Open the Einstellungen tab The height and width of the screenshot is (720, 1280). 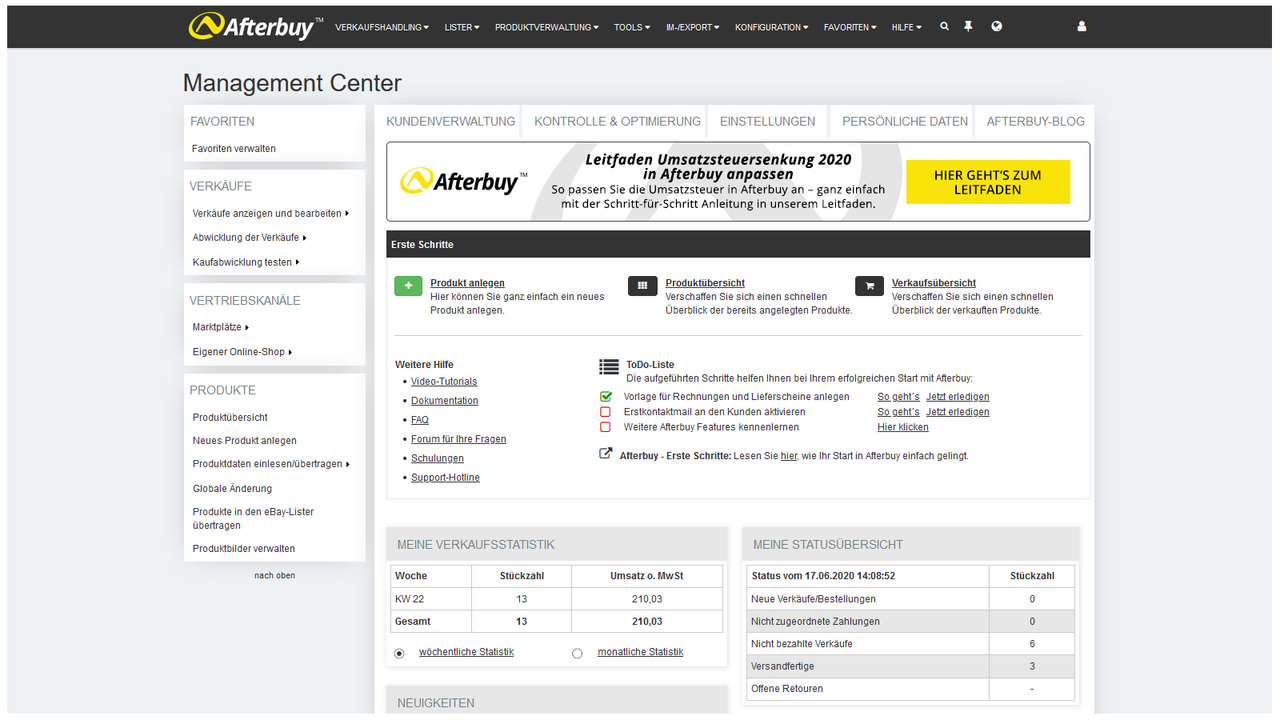click(x=767, y=121)
